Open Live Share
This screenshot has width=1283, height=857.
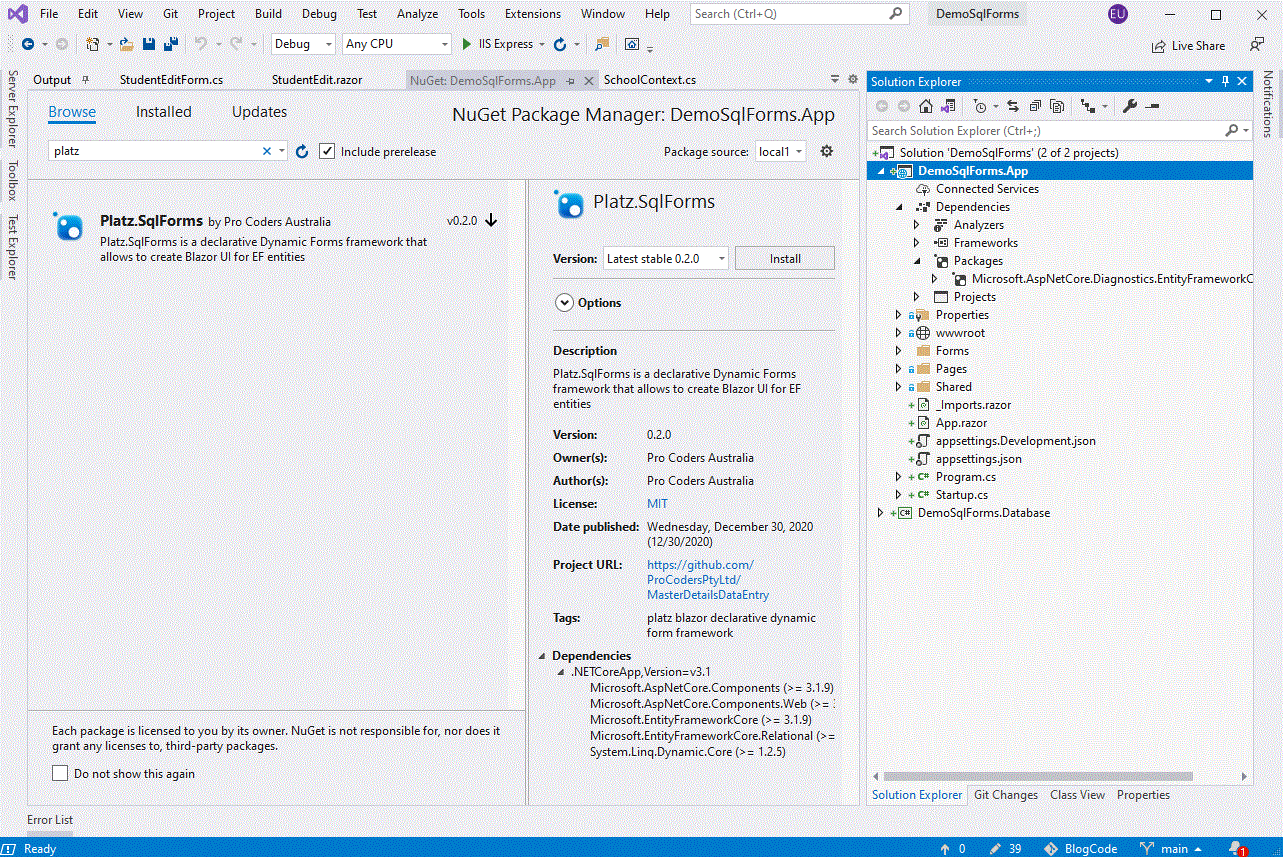[1188, 45]
